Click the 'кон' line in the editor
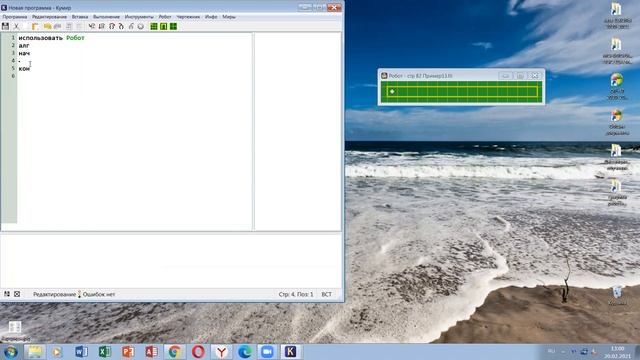640x360 pixels. (24, 69)
